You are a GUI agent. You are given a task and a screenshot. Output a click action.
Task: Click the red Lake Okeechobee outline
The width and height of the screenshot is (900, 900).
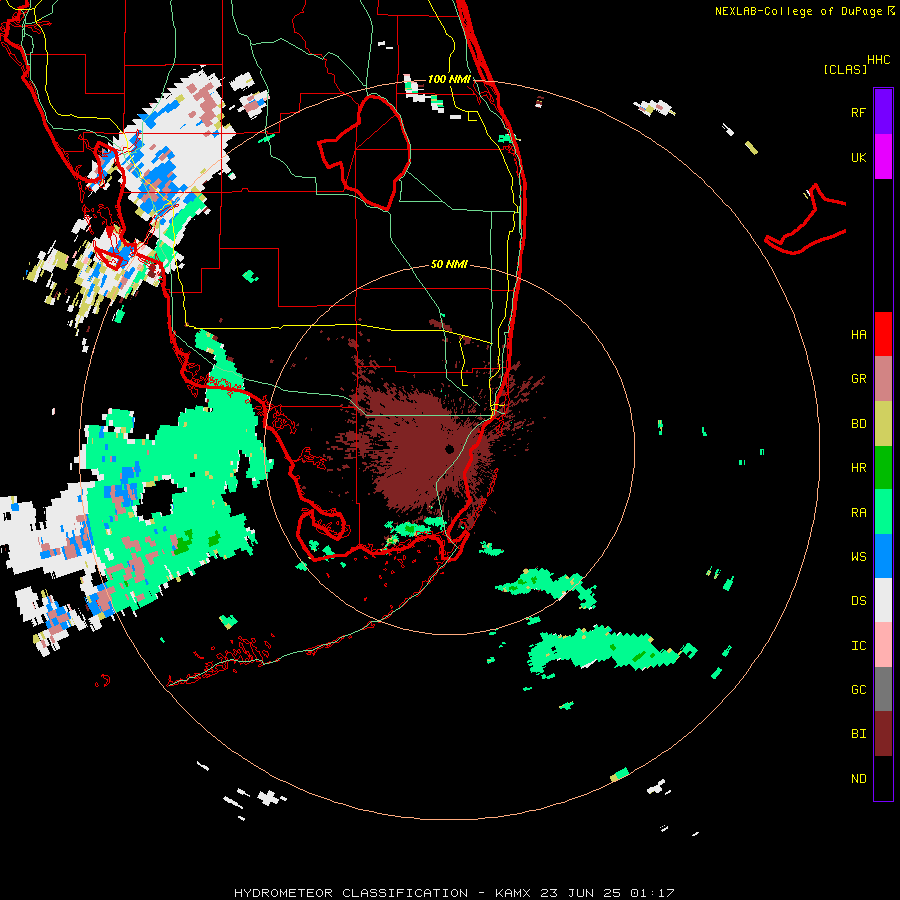click(364, 152)
